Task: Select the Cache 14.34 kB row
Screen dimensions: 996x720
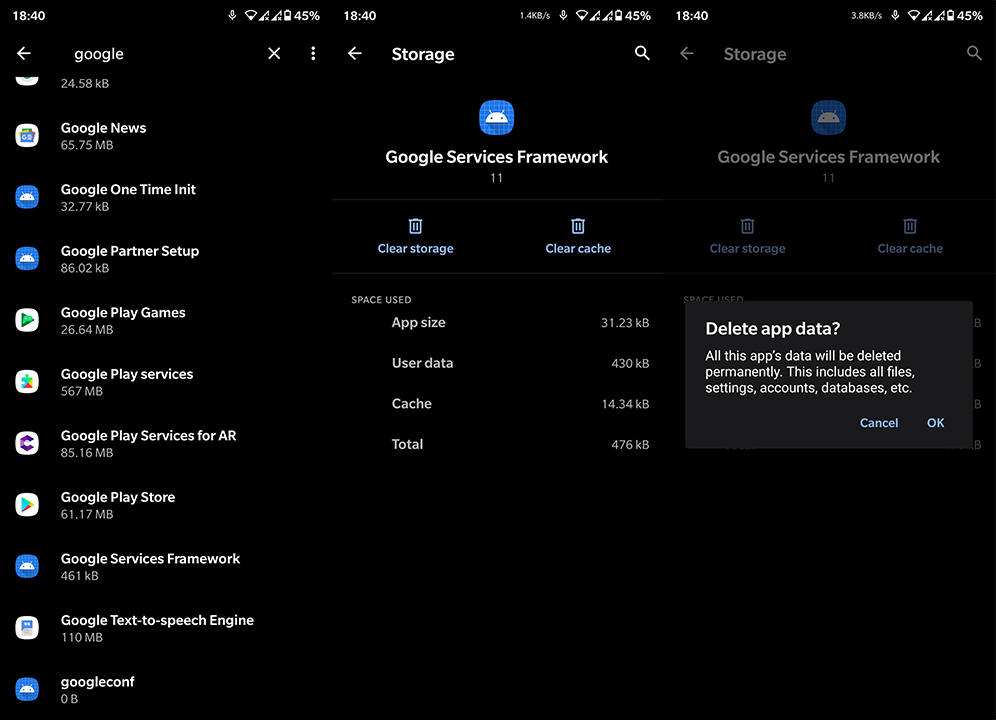Action: click(497, 404)
